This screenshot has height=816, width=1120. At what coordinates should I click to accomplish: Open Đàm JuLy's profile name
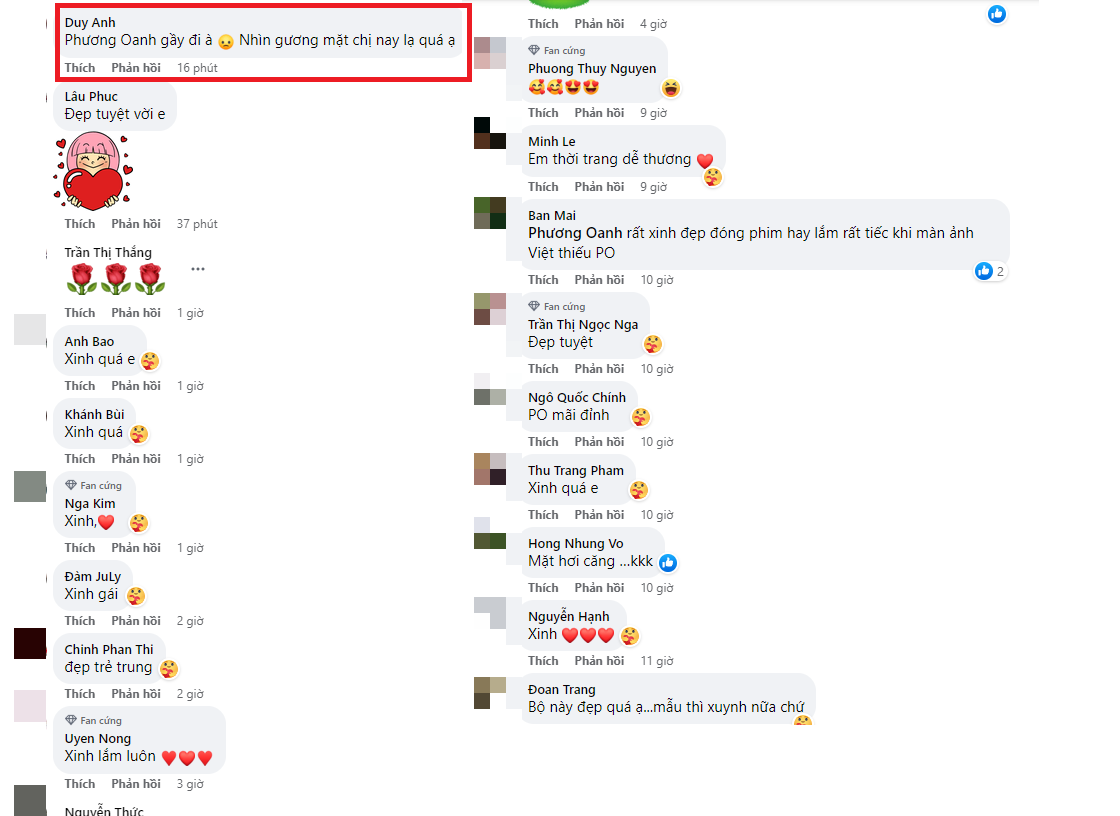point(93,577)
